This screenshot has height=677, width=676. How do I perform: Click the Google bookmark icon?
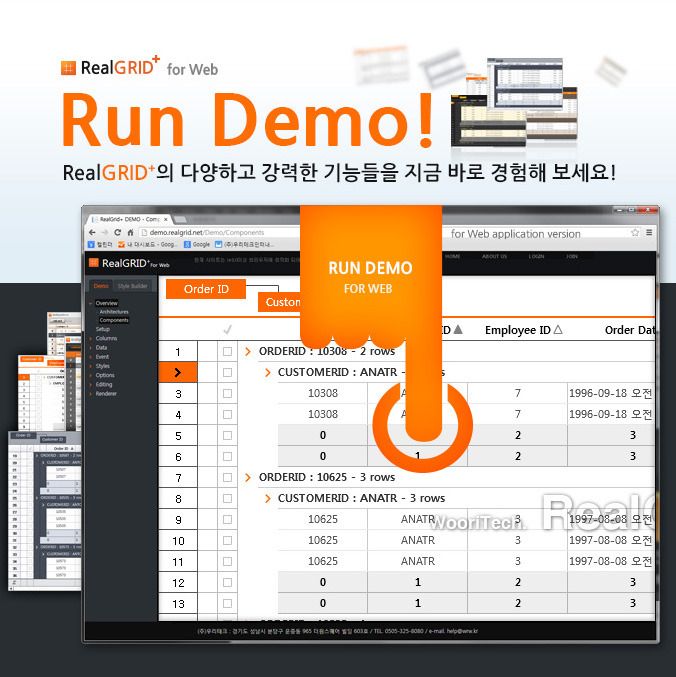tap(187, 244)
